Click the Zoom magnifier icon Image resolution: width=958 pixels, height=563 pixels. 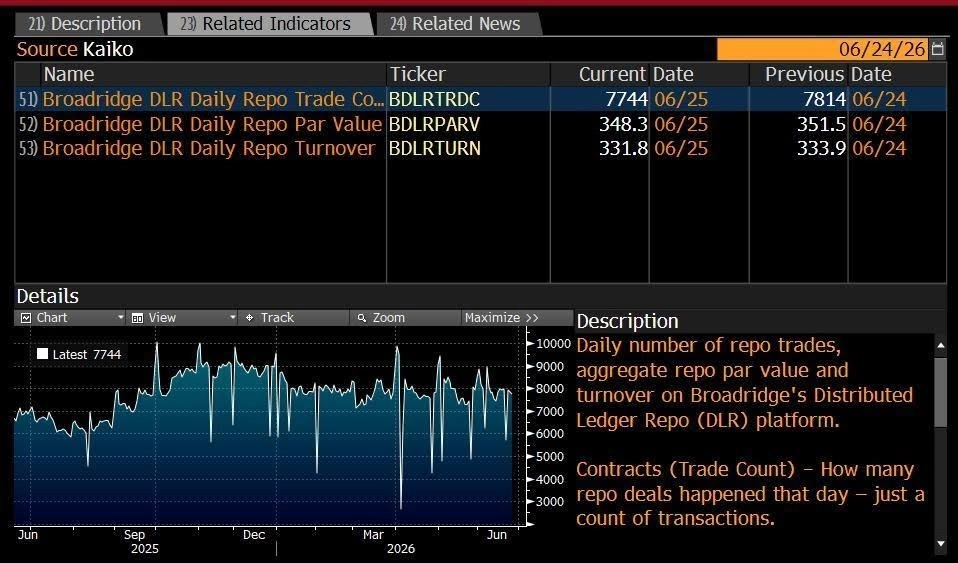pos(362,318)
